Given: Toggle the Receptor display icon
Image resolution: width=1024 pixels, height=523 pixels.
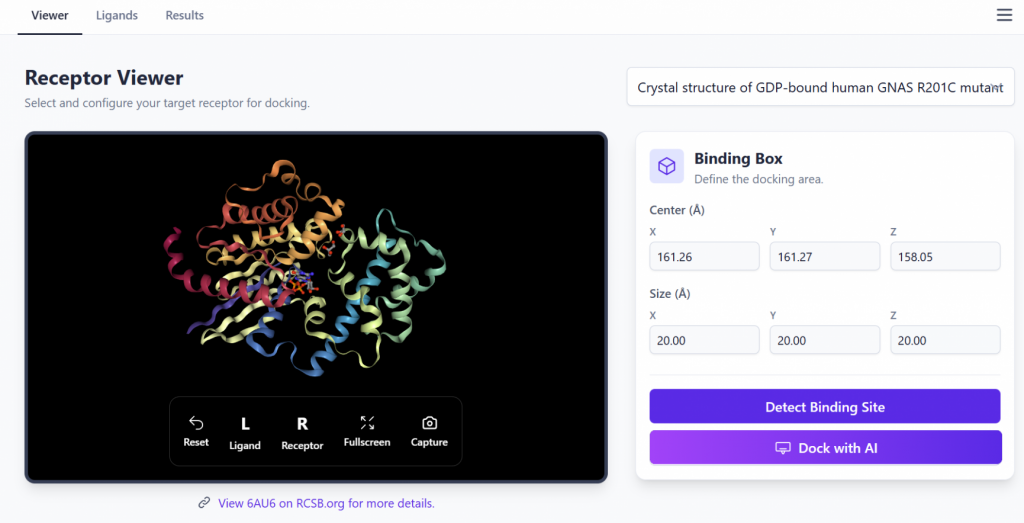Looking at the screenshot, I should (302, 424).
